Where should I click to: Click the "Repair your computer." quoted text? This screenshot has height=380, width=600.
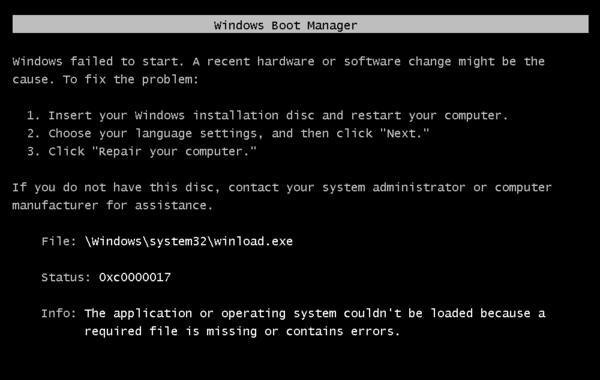[174, 152]
